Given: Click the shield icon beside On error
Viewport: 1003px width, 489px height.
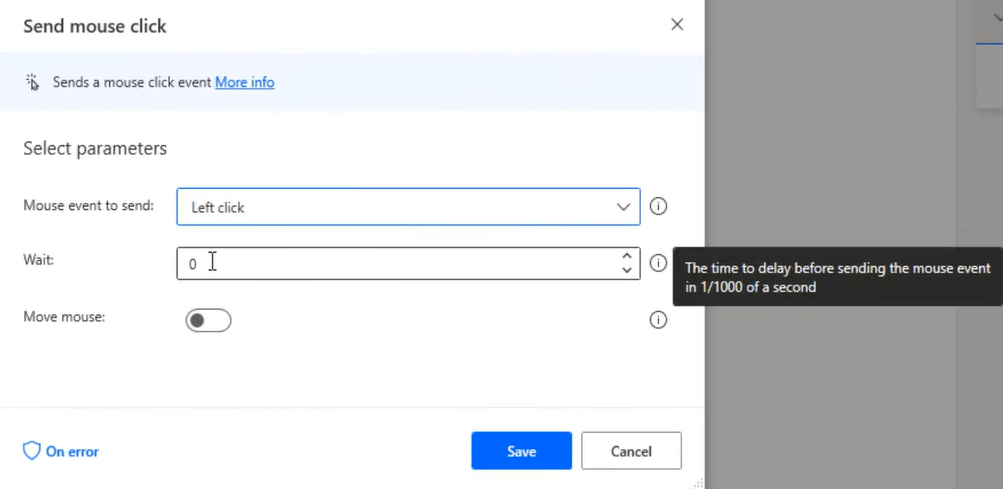Looking at the screenshot, I should click(31, 451).
